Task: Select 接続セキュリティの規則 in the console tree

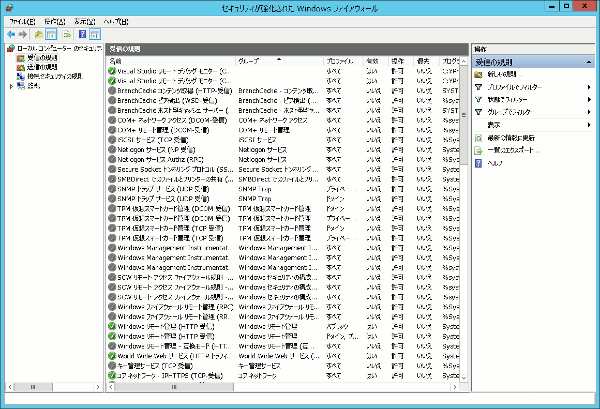Action: [55, 77]
